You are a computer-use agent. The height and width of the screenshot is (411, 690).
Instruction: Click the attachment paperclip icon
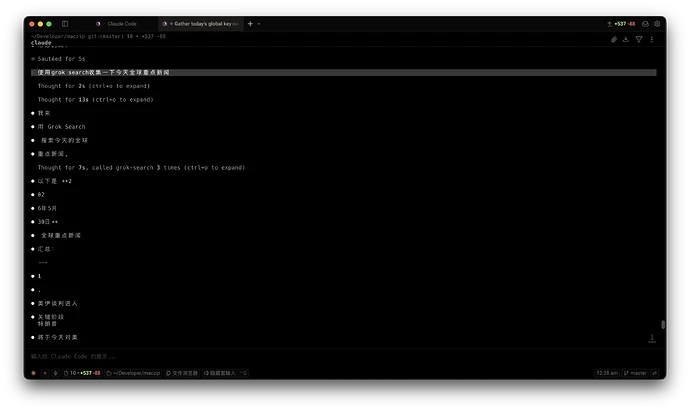[x=614, y=40]
